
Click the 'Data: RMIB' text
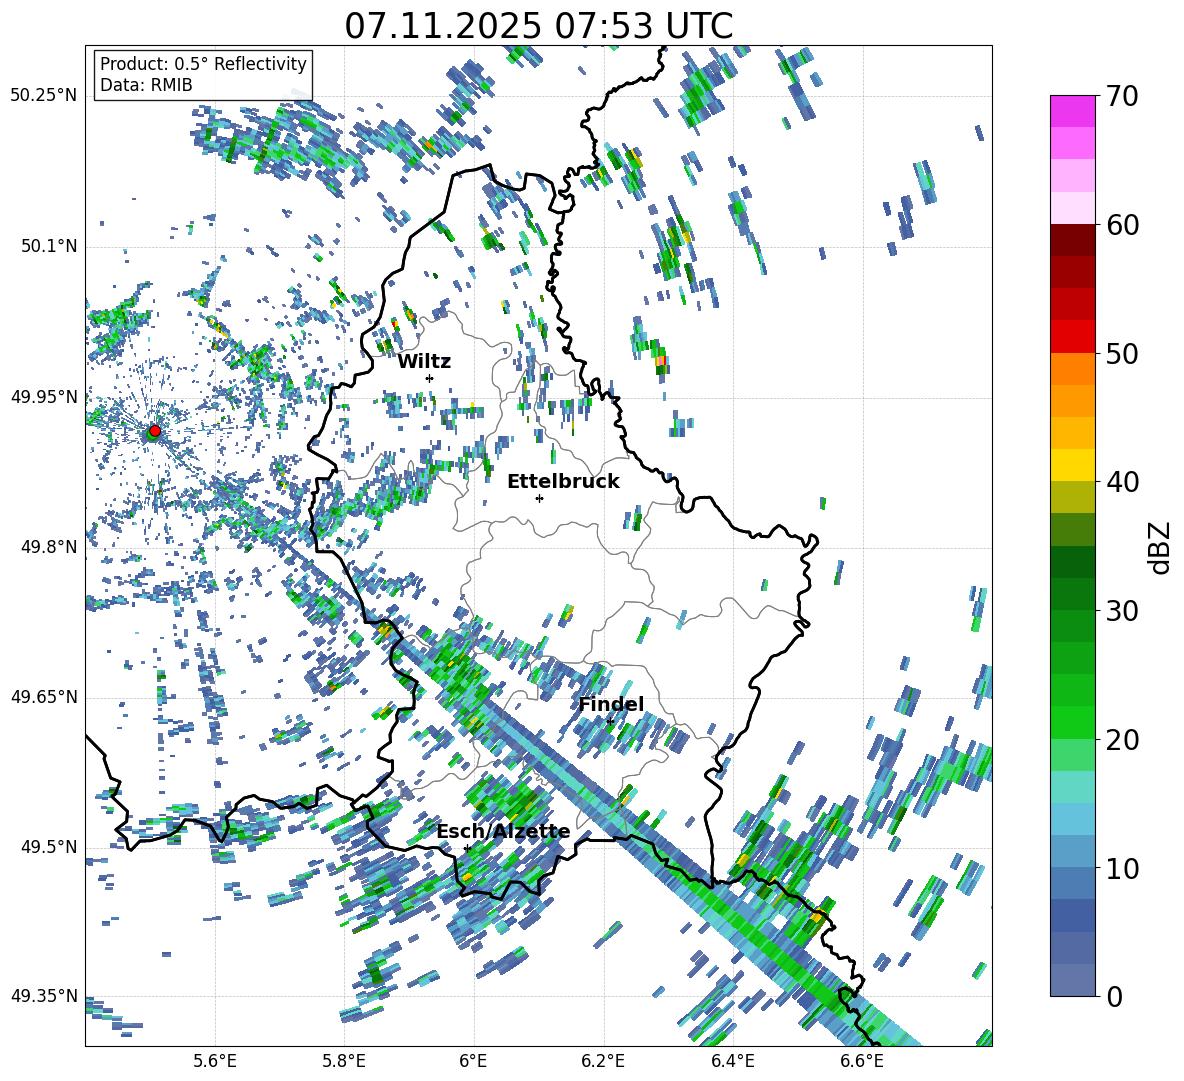pyautogui.click(x=146, y=85)
